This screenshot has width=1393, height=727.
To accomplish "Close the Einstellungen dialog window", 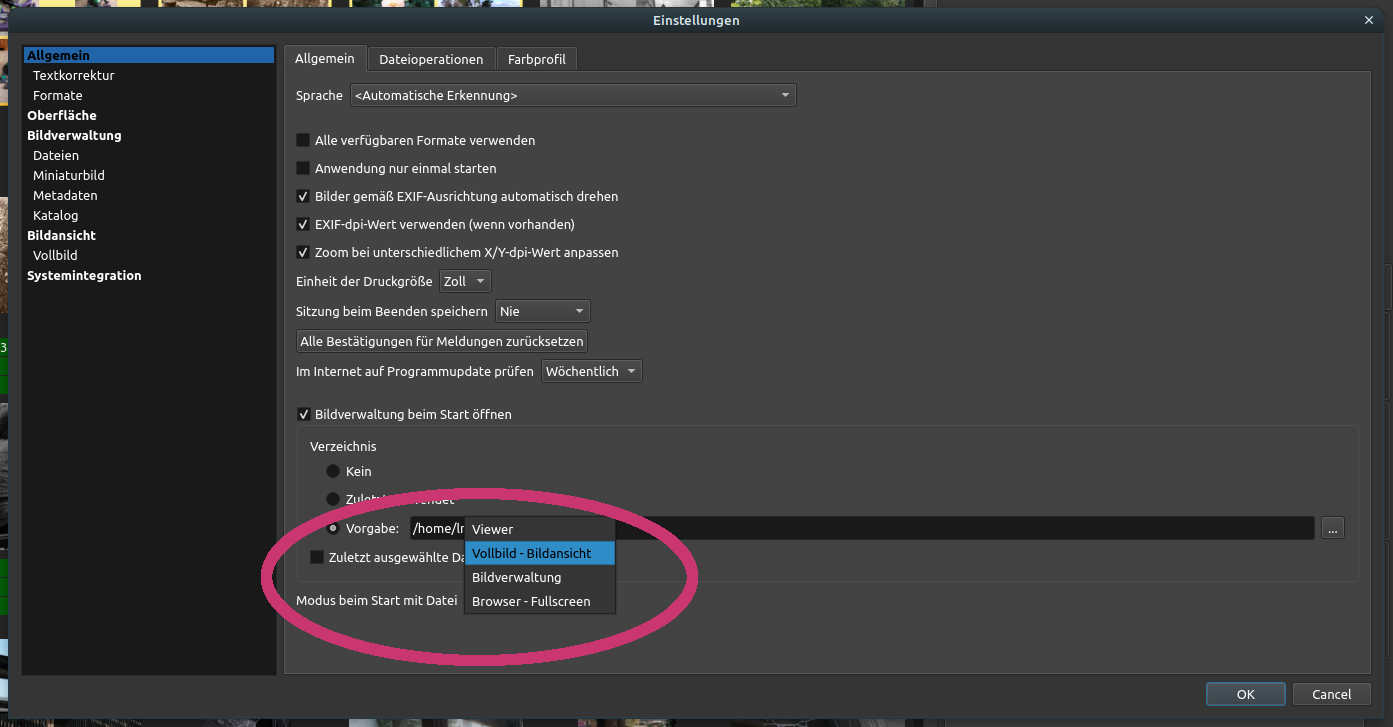I will tap(1368, 20).
